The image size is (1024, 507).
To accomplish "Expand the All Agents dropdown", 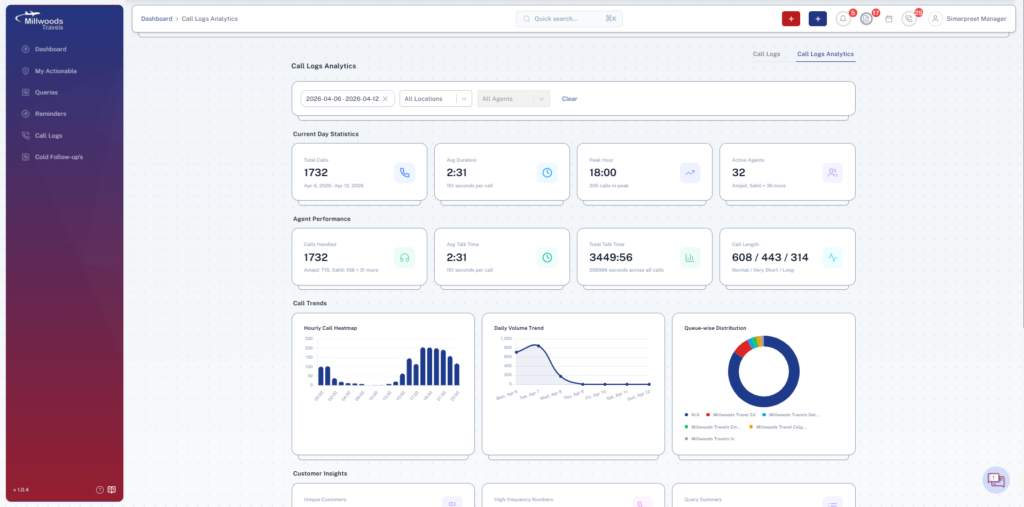I will 514,99.
